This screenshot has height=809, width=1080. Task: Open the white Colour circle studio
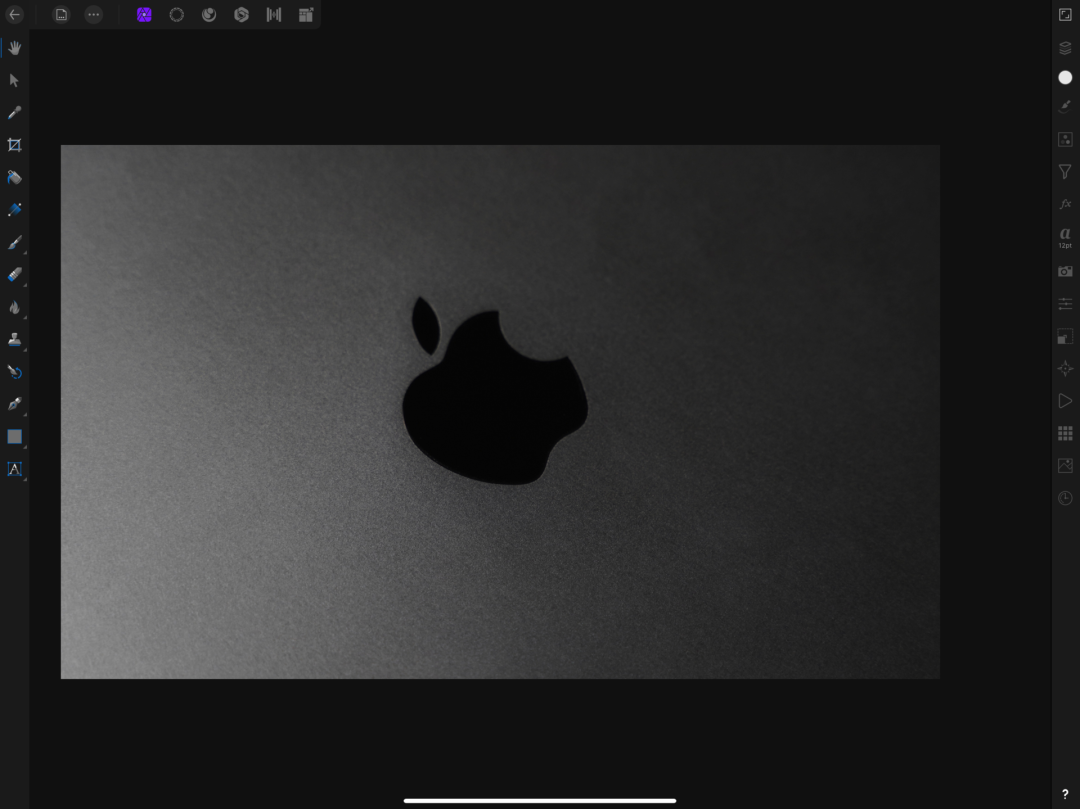point(1065,77)
